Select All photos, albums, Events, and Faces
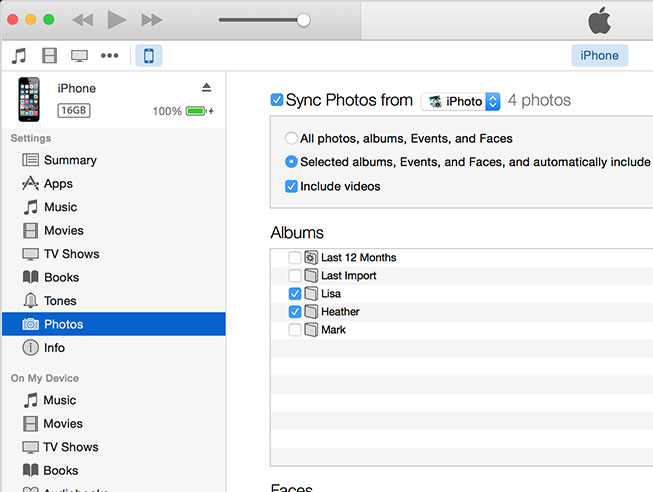653x492 pixels. coord(291,139)
